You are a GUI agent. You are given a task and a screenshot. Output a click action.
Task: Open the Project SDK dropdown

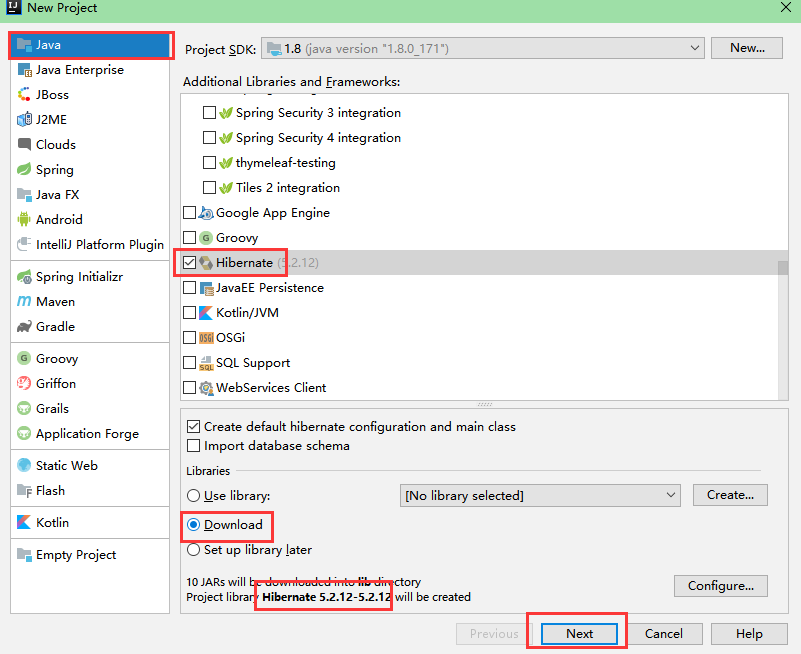coord(483,49)
